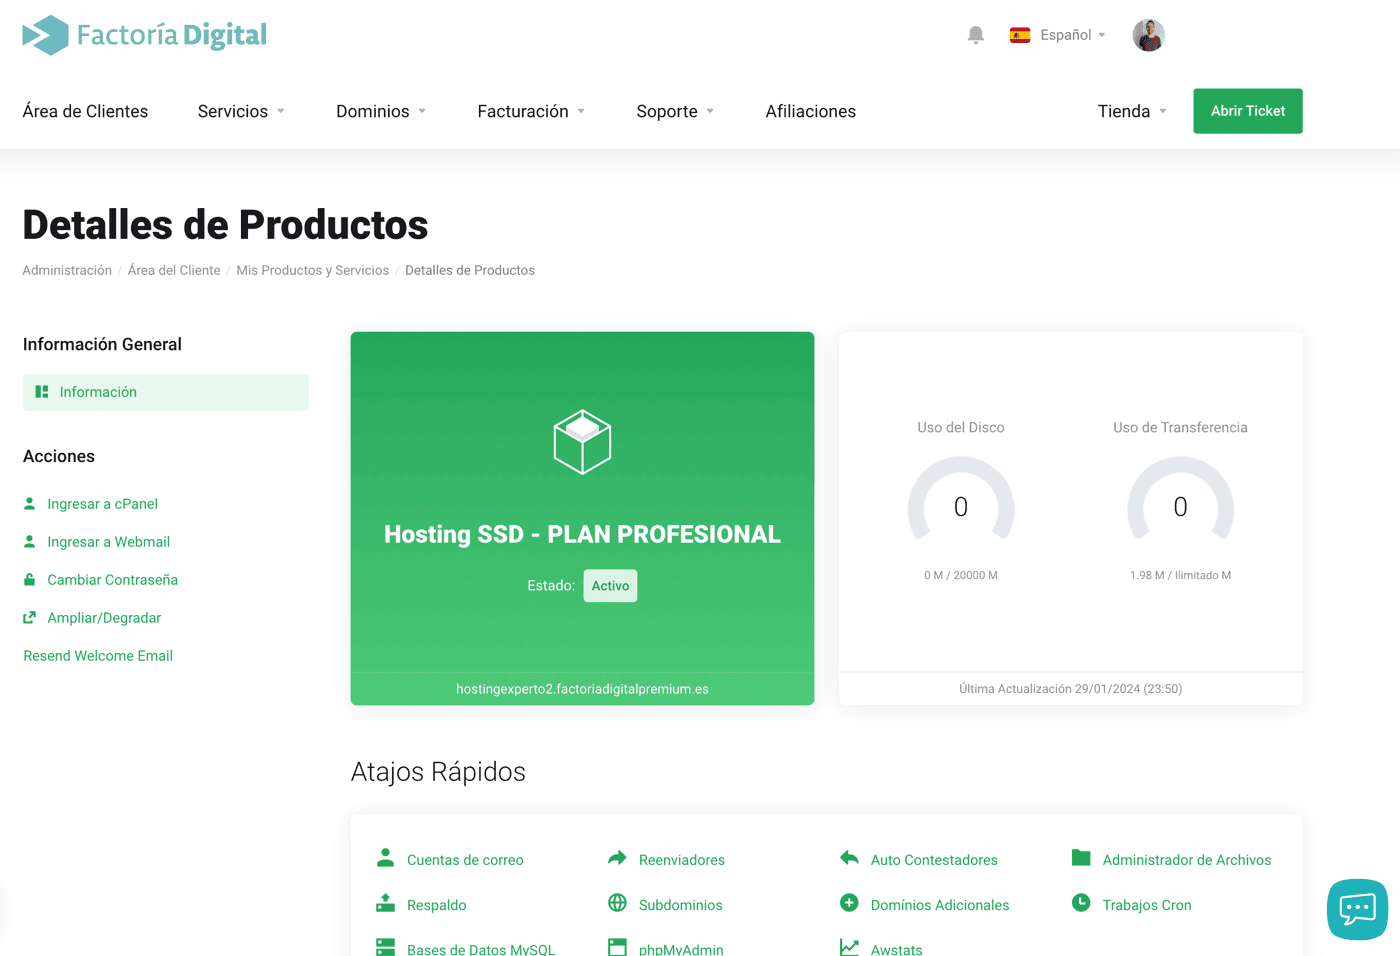Viewport: 1400px width, 956px height.
Task: Click the Información panel icon
Action: click(x=42, y=392)
